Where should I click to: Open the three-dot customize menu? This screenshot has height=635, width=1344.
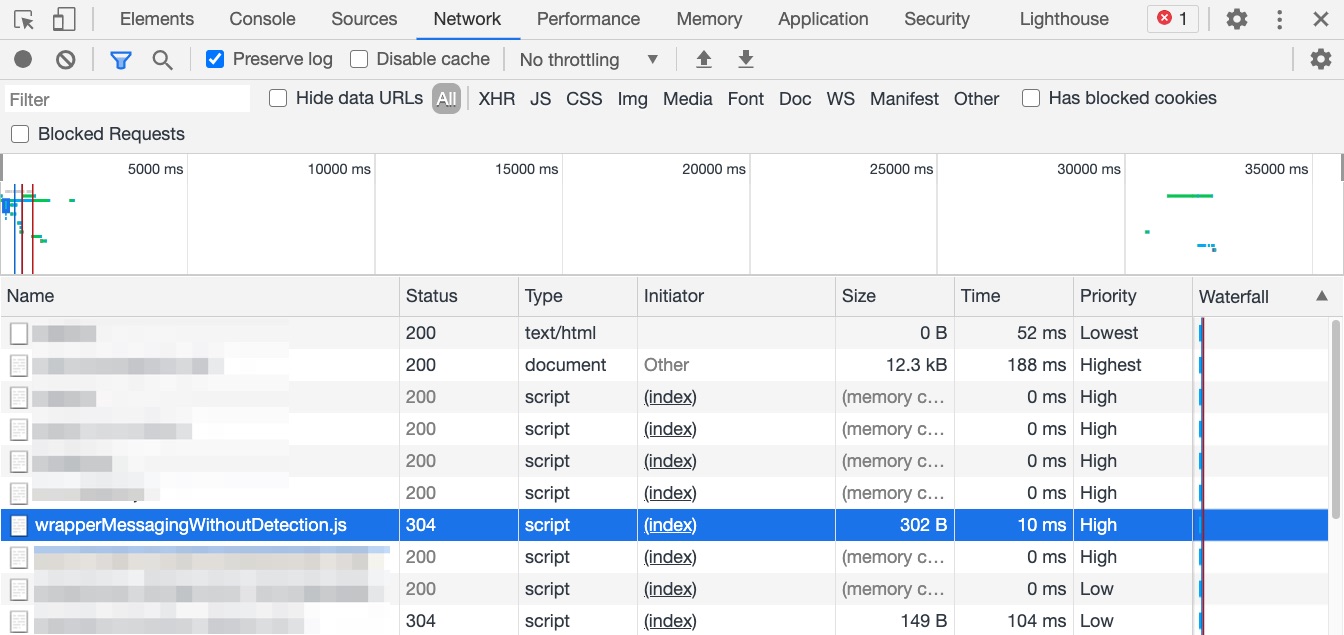(x=1279, y=18)
